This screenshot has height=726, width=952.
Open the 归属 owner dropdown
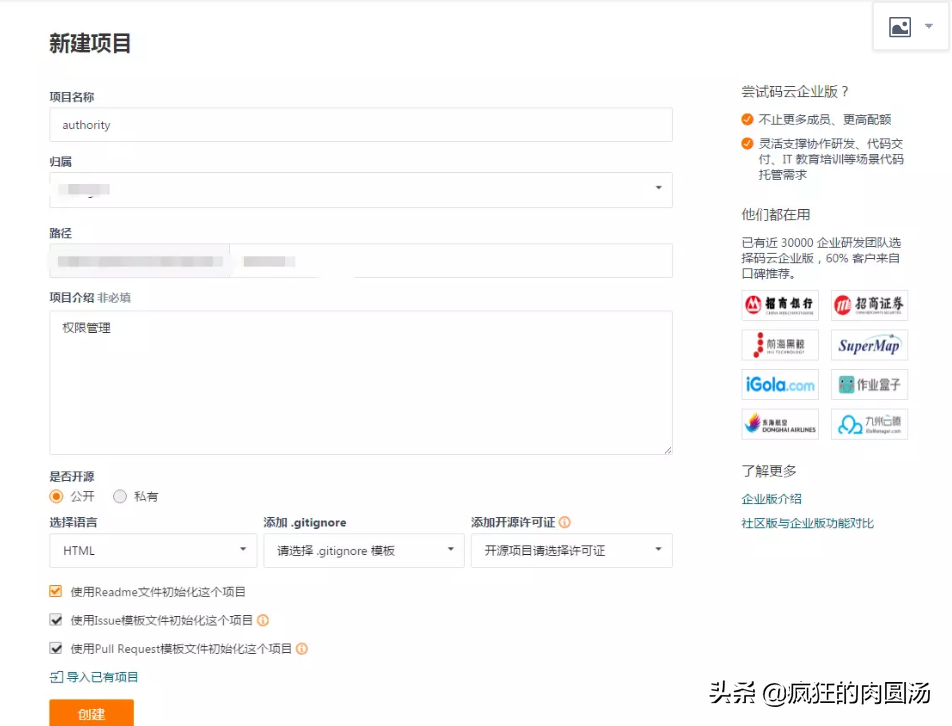coord(360,189)
